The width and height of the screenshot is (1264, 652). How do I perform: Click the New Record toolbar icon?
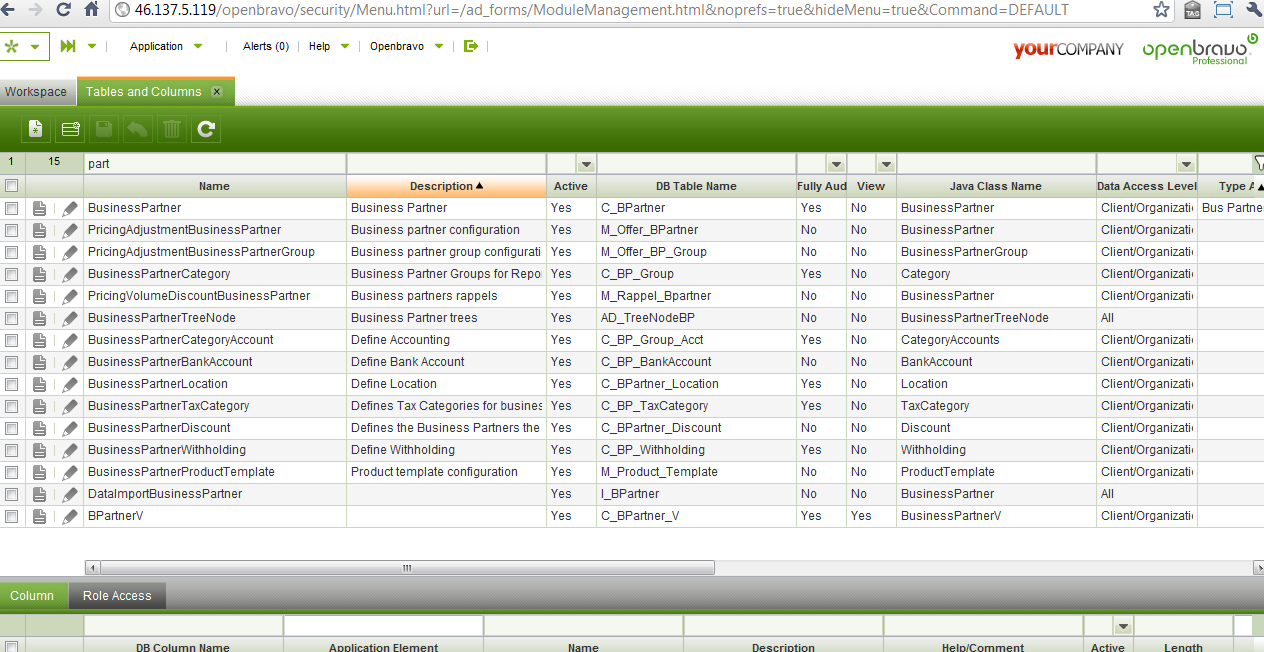tap(37, 129)
